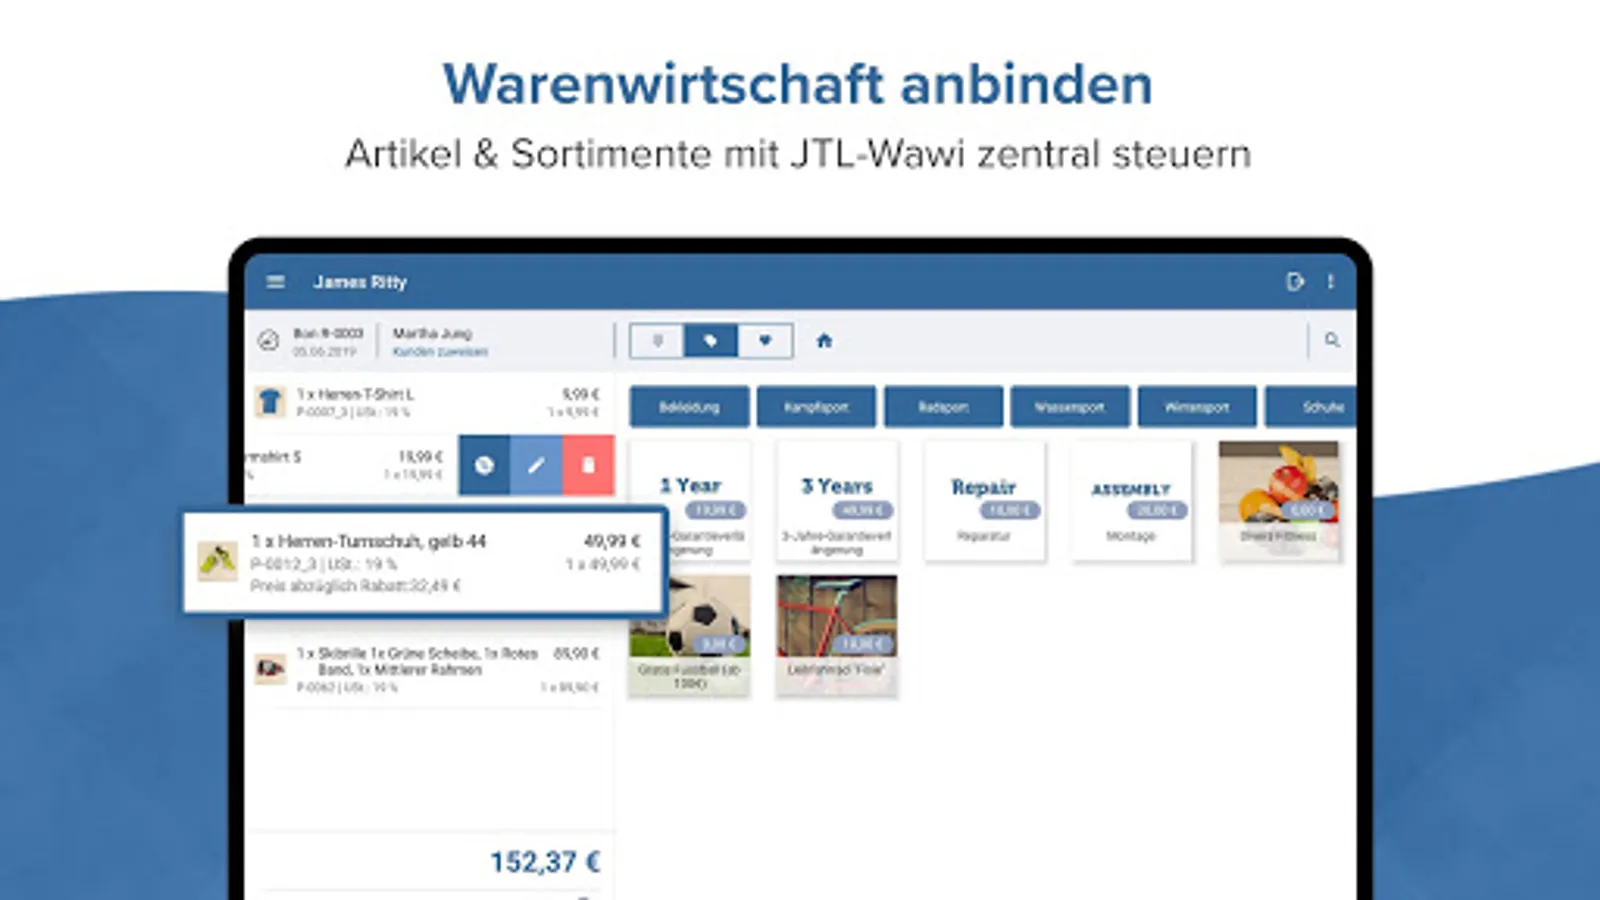Add the 1 Year warranty tile

tap(690, 501)
